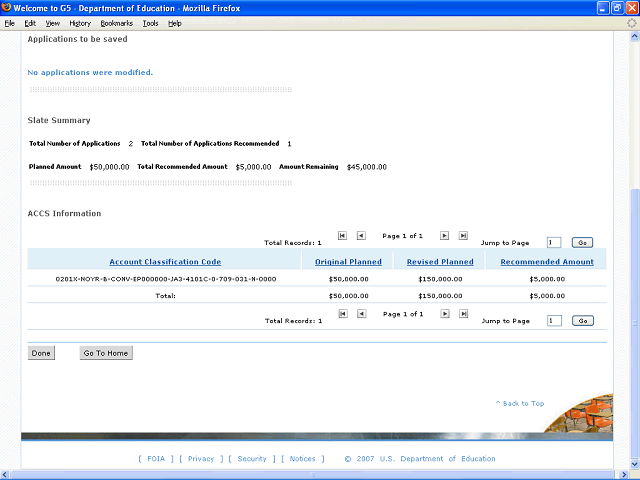This screenshot has width=640, height=480.
Task: Click the vertical scrollbar thumb
Action: (635, 323)
